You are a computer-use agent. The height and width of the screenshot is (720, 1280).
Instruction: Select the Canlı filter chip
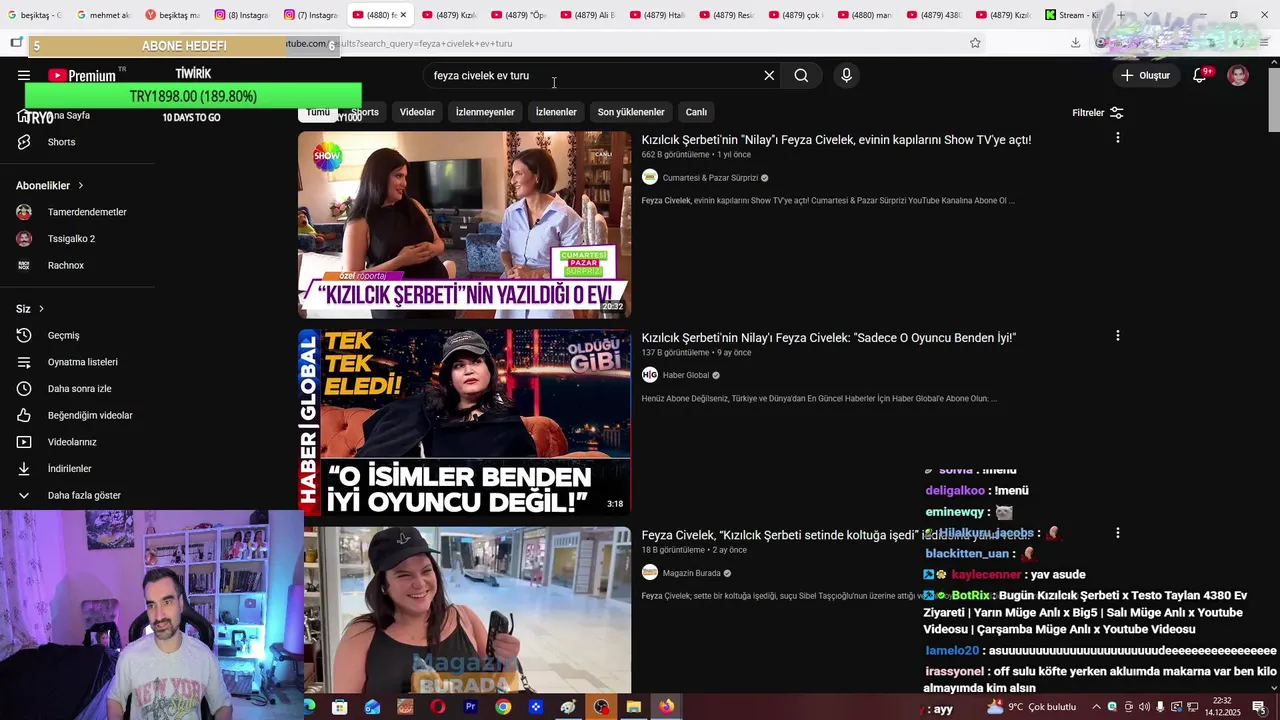click(x=696, y=112)
